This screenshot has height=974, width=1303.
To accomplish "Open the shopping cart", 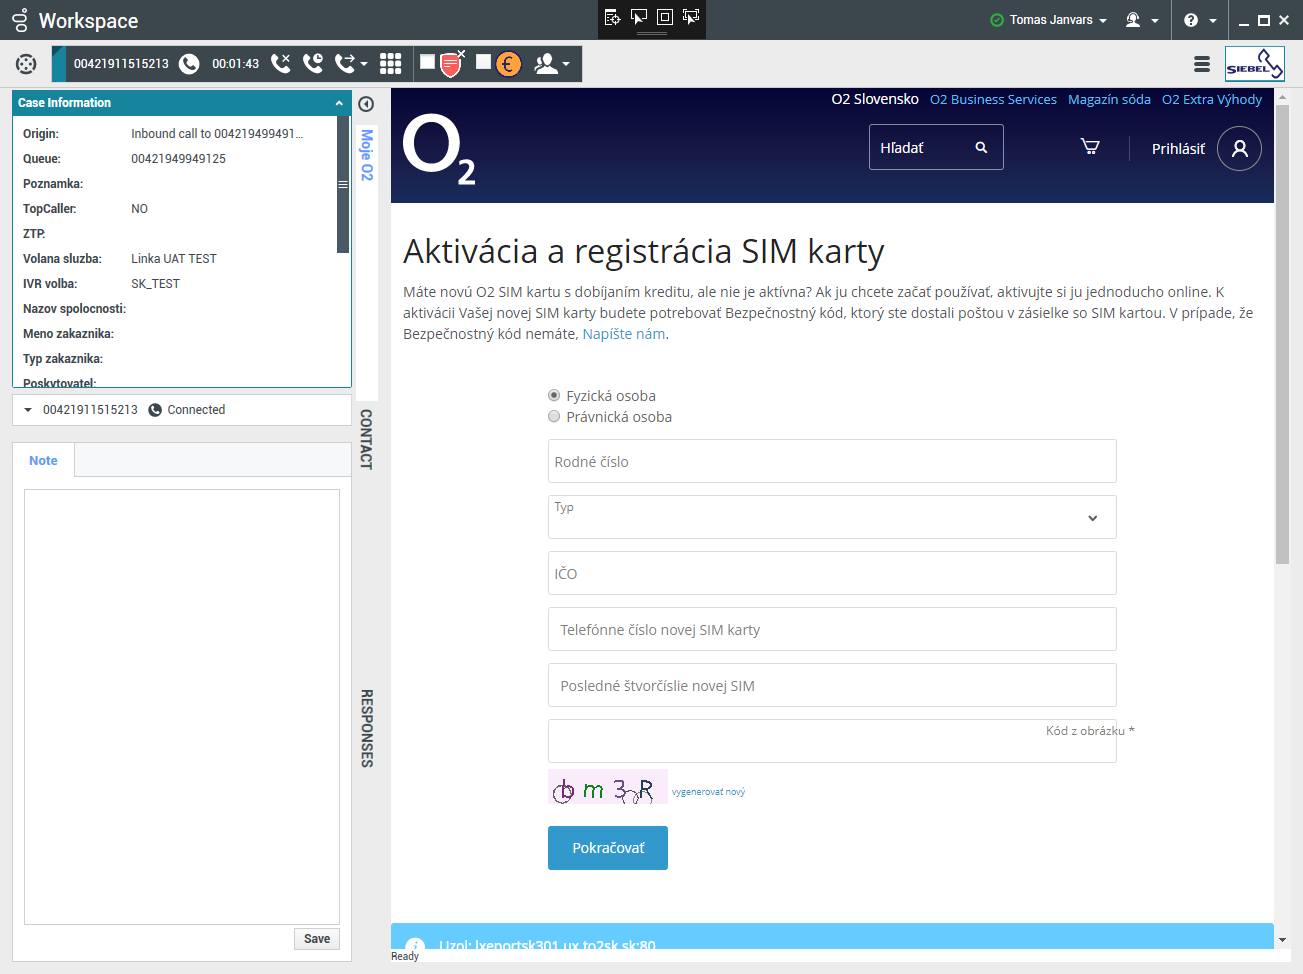I will pyautogui.click(x=1090, y=147).
